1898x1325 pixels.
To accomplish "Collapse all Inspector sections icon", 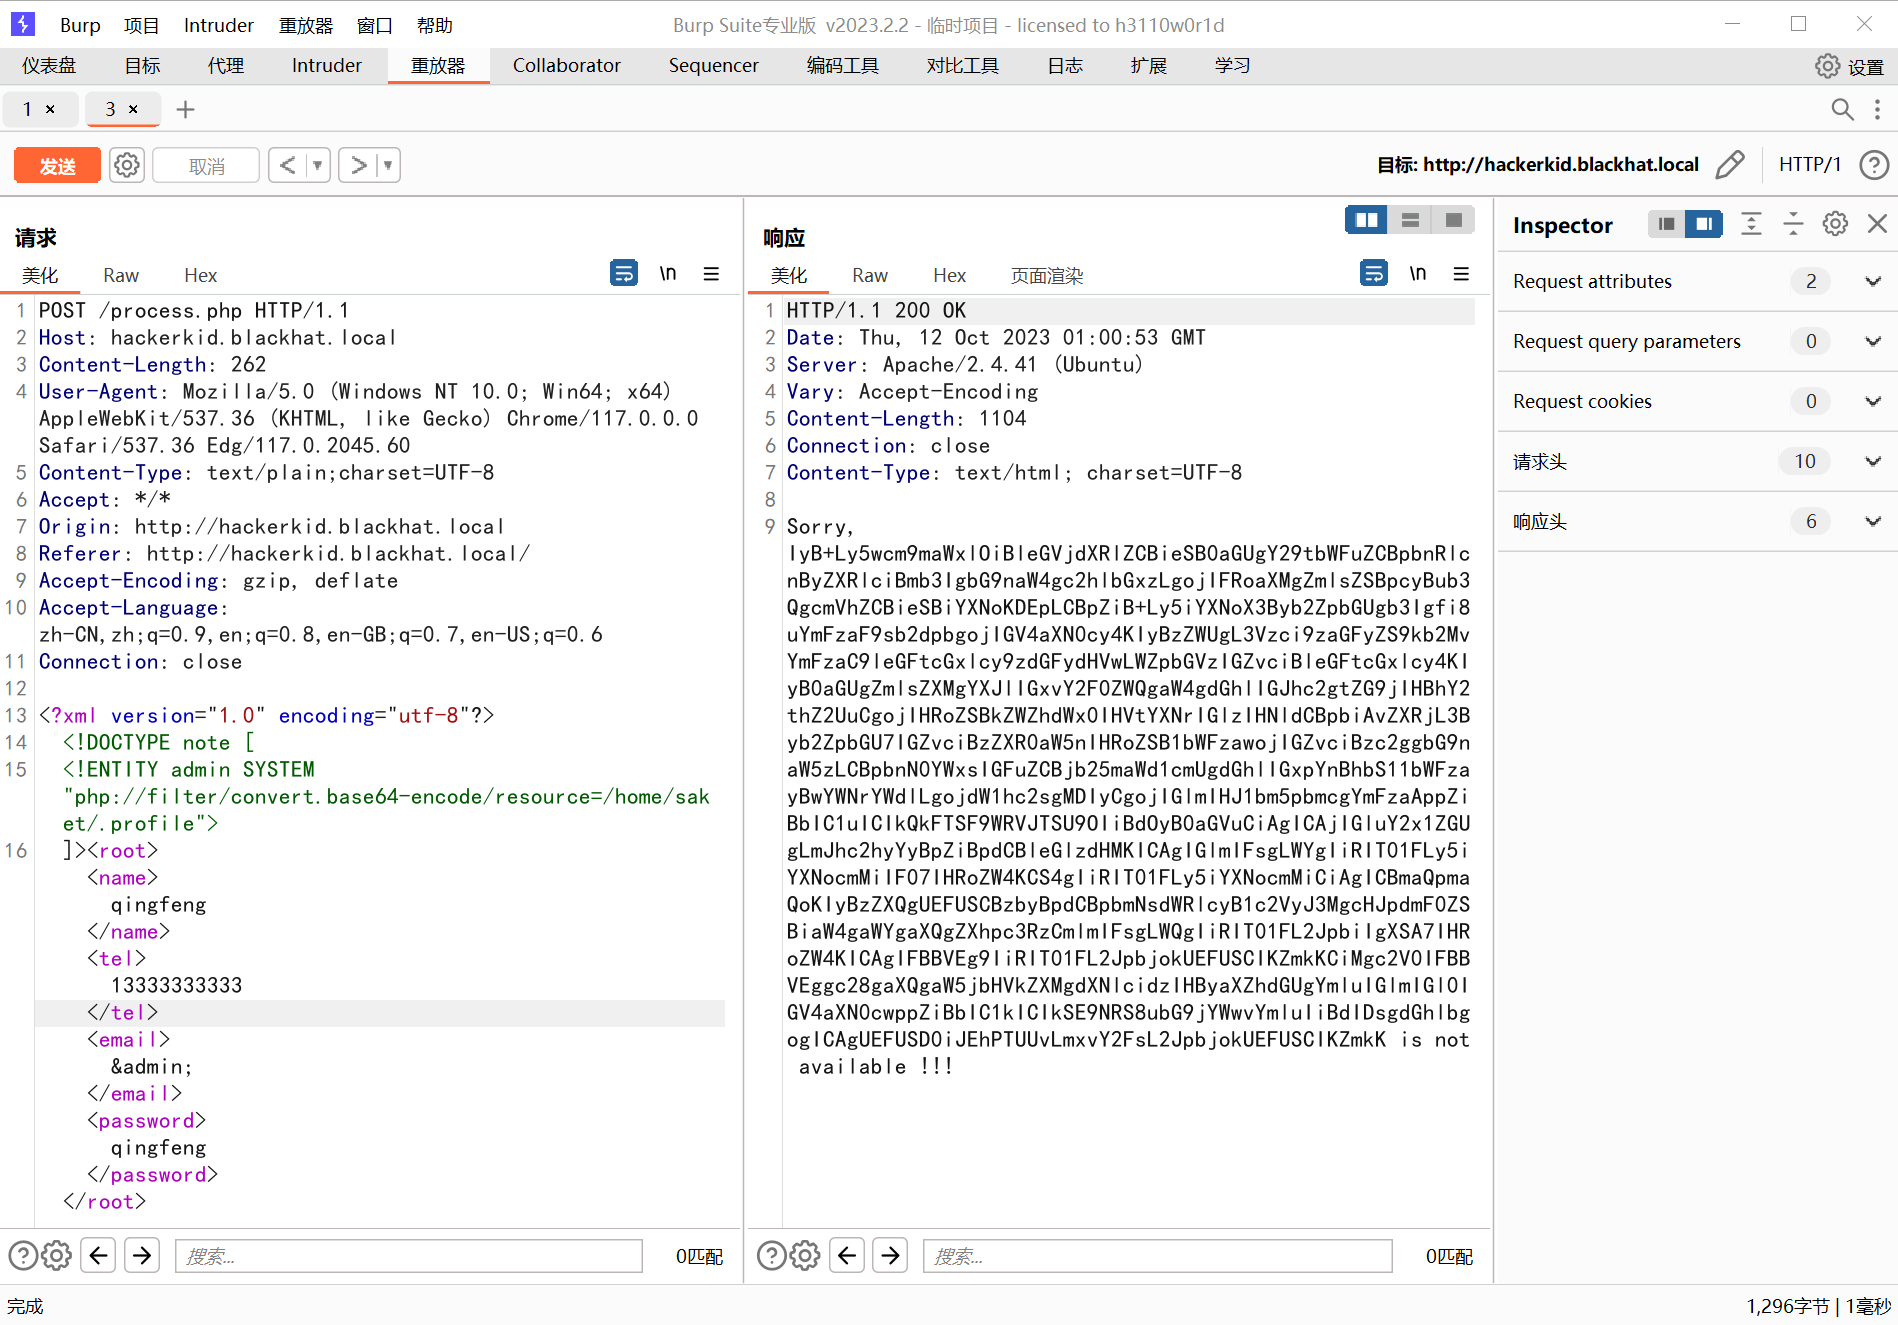I will point(1793,224).
